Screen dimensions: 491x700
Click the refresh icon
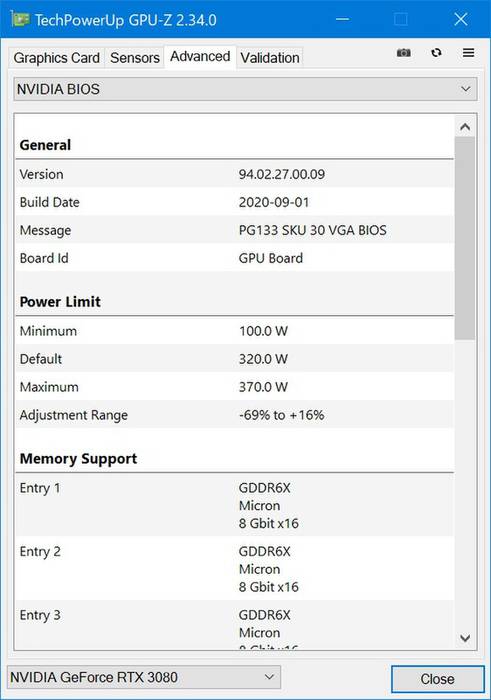pyautogui.click(x=436, y=53)
